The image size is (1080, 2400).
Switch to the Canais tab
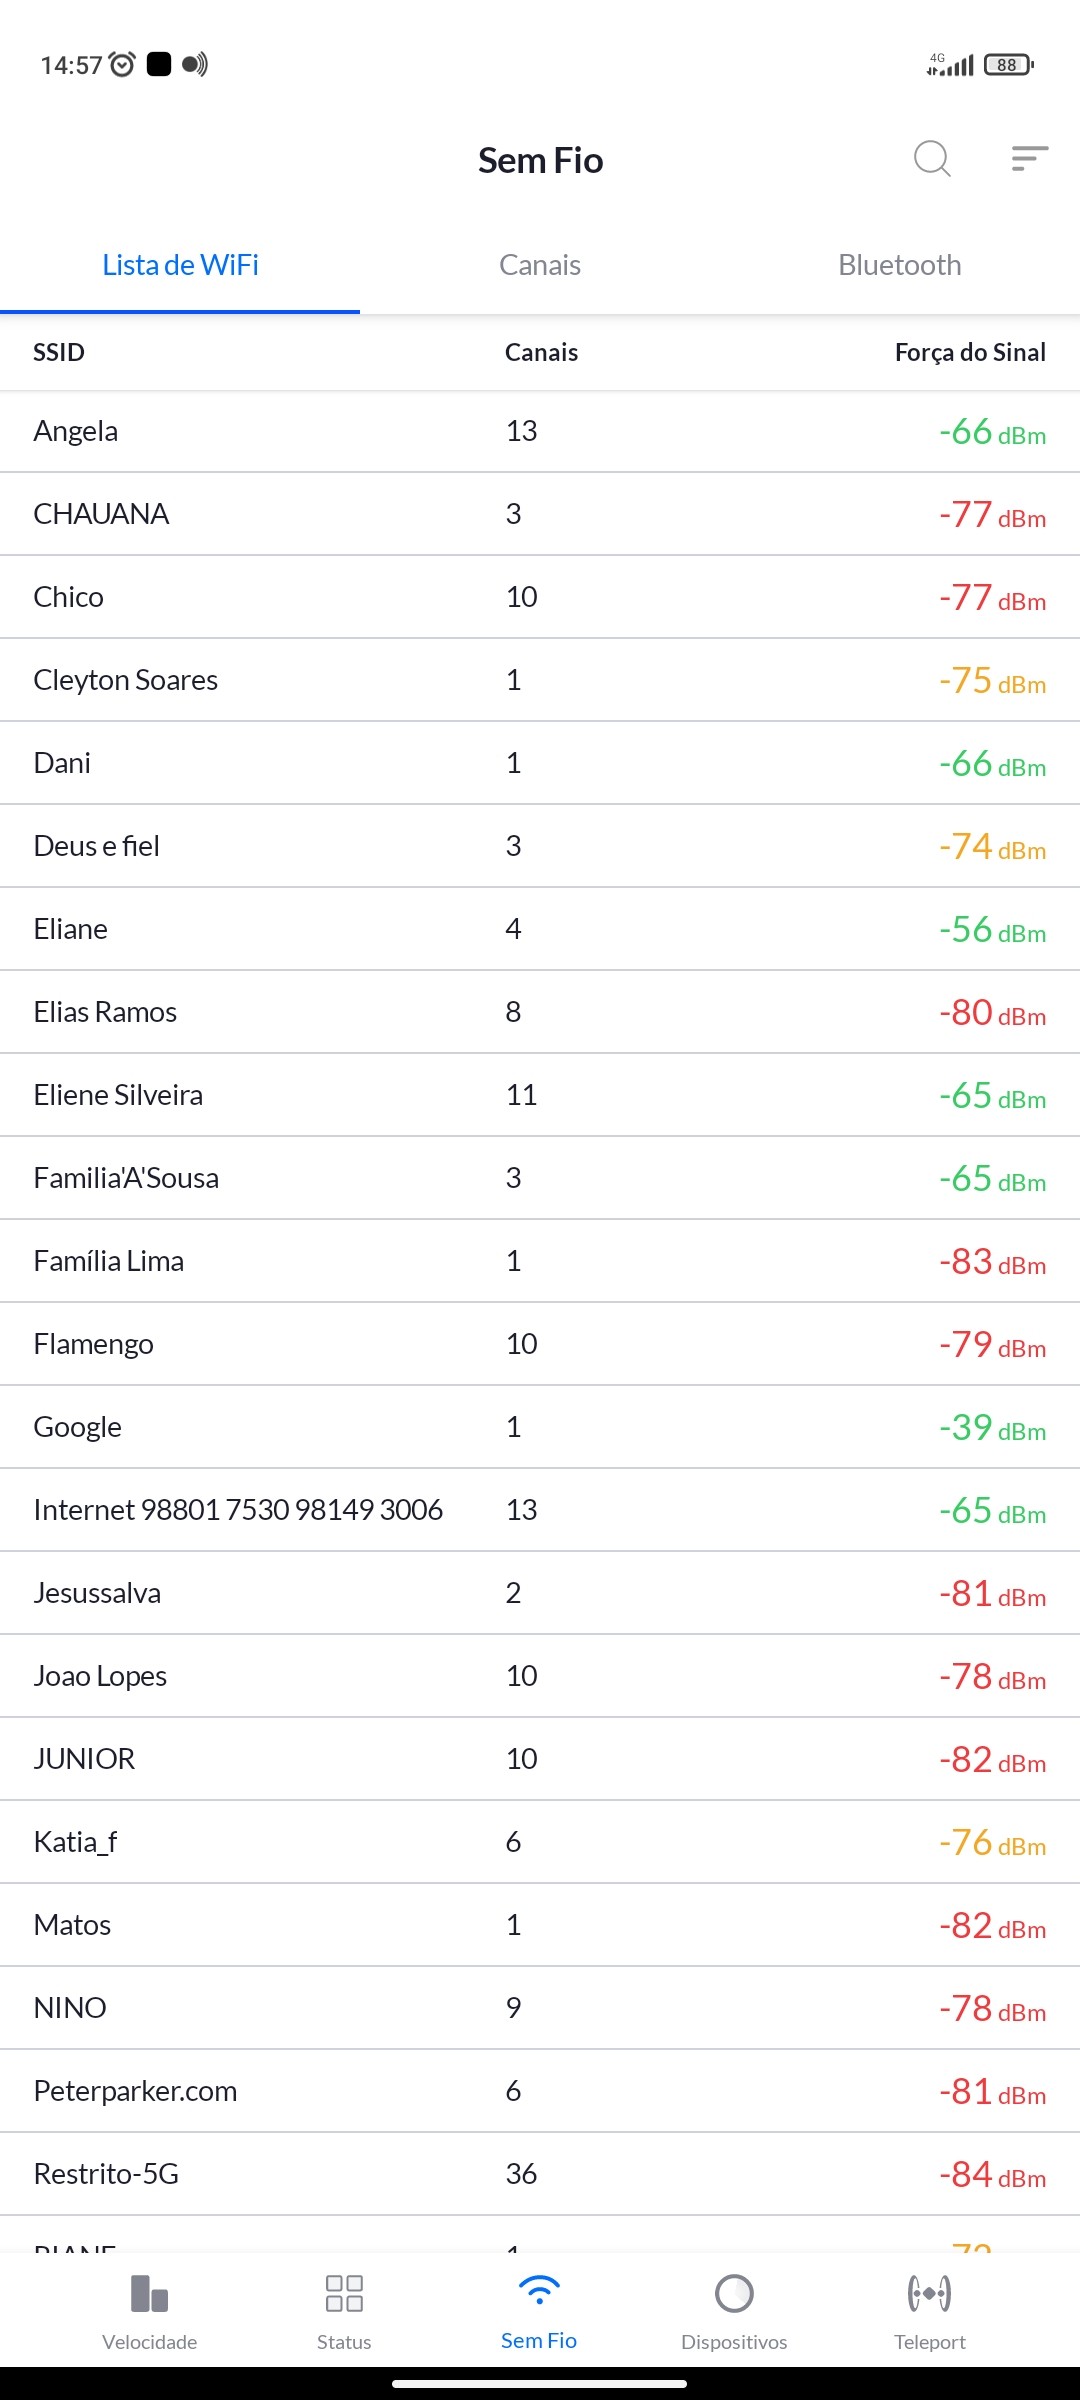540,265
